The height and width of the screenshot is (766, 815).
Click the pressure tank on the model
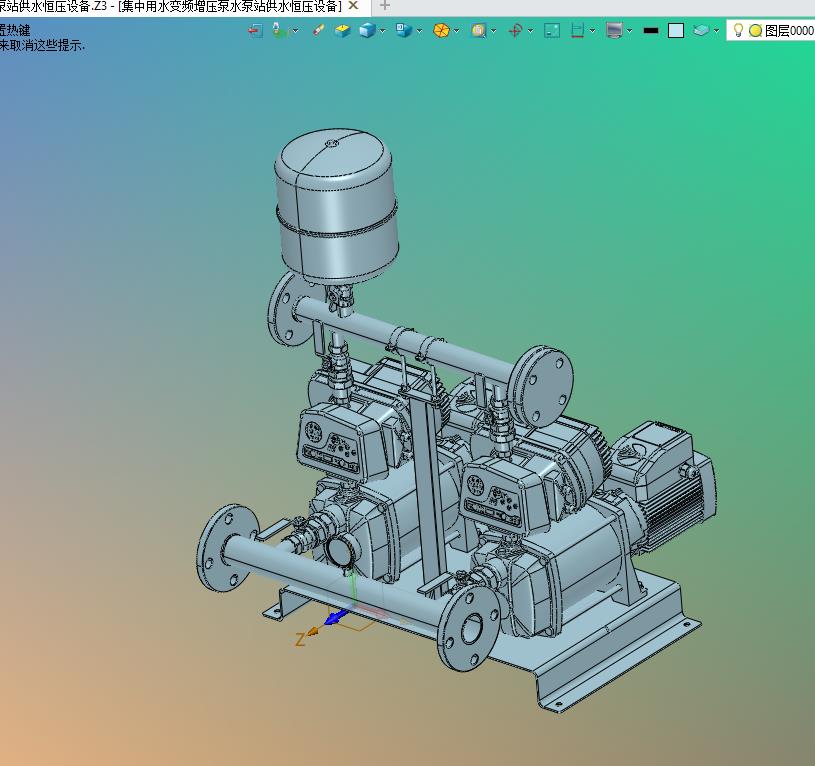point(336,206)
